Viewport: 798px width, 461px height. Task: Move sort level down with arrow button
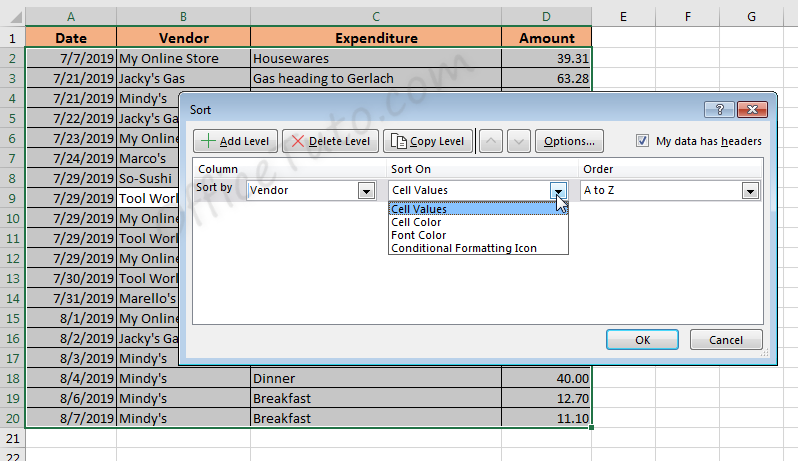coord(519,141)
